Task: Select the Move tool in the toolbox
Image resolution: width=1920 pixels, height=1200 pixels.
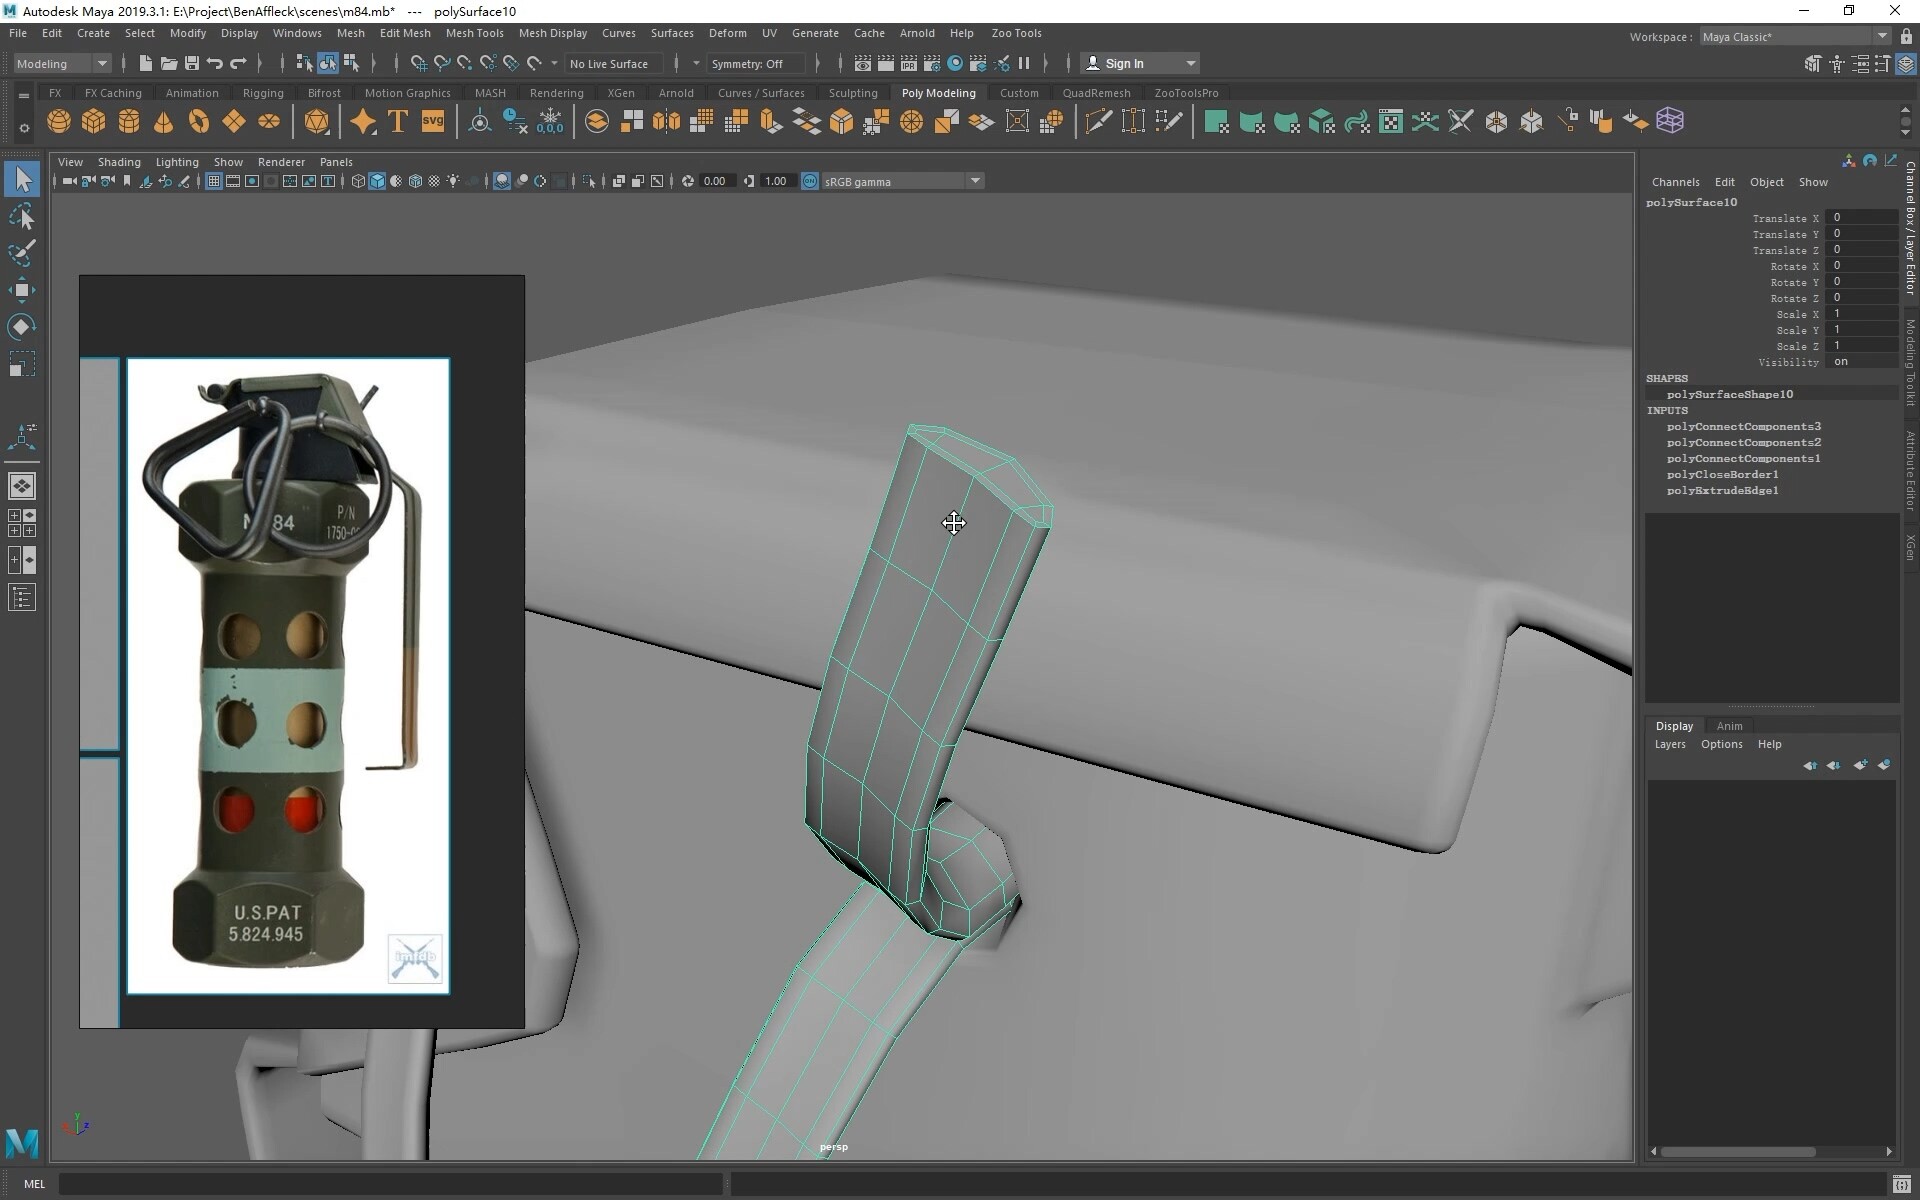Action: (22, 290)
